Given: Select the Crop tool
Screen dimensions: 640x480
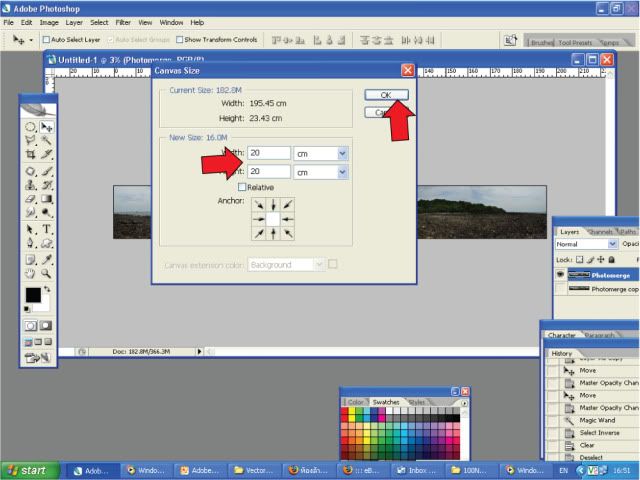Looking at the screenshot, I should pyautogui.click(x=30, y=154).
